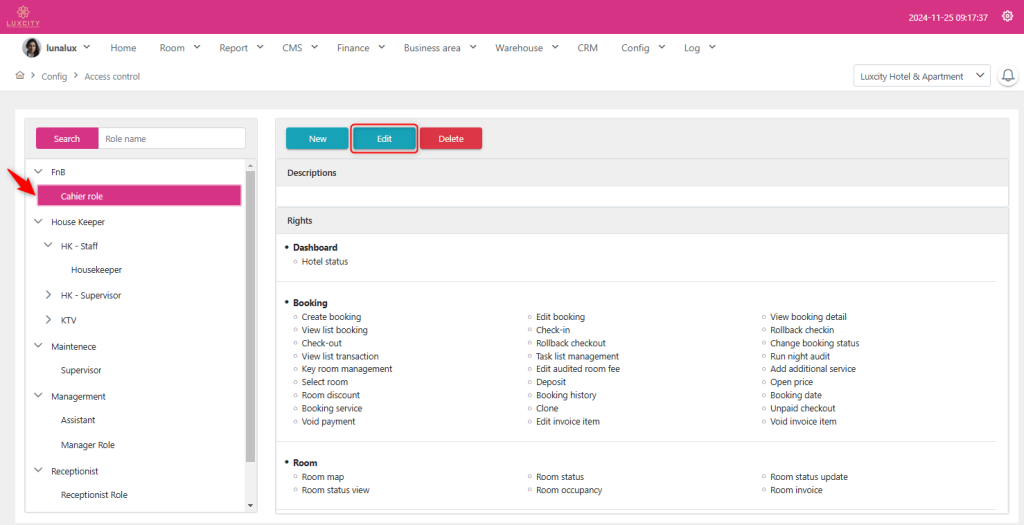Click the Luxcity logo in header

click(x=21, y=16)
